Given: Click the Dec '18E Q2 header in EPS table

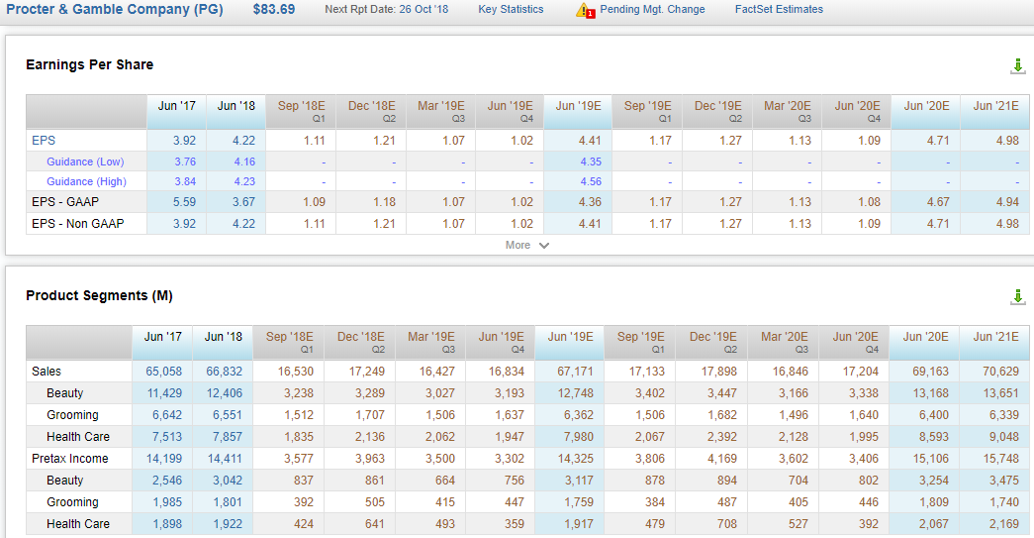Looking at the screenshot, I should [371, 111].
